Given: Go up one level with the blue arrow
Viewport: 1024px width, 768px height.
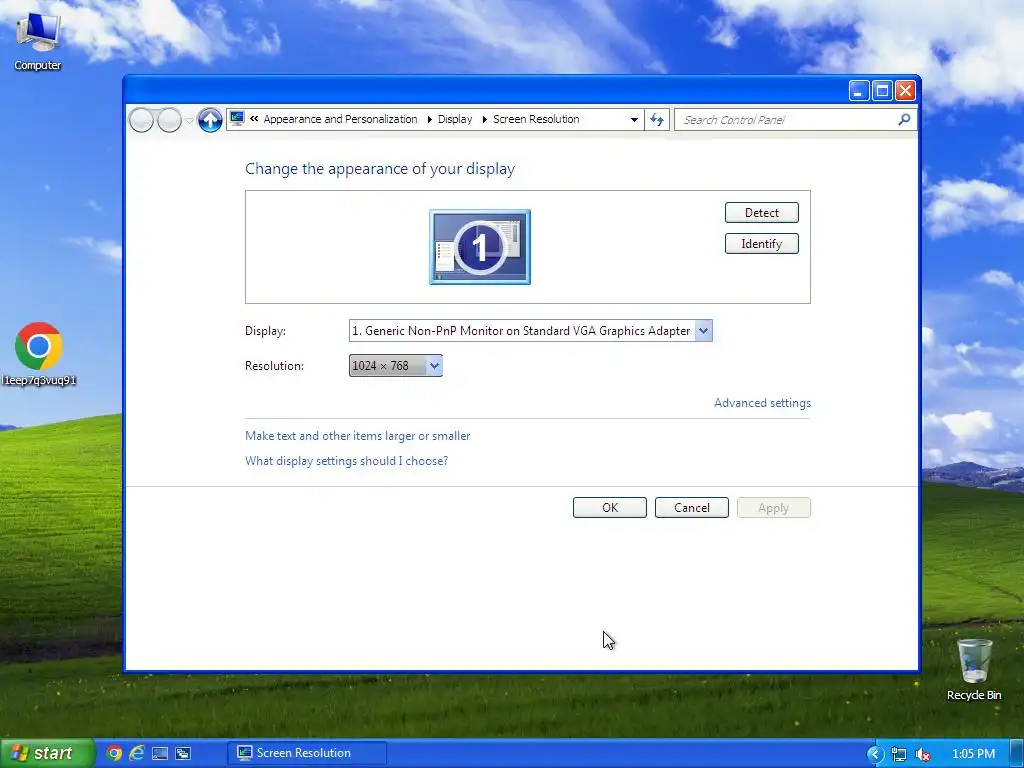Looking at the screenshot, I should [210, 120].
